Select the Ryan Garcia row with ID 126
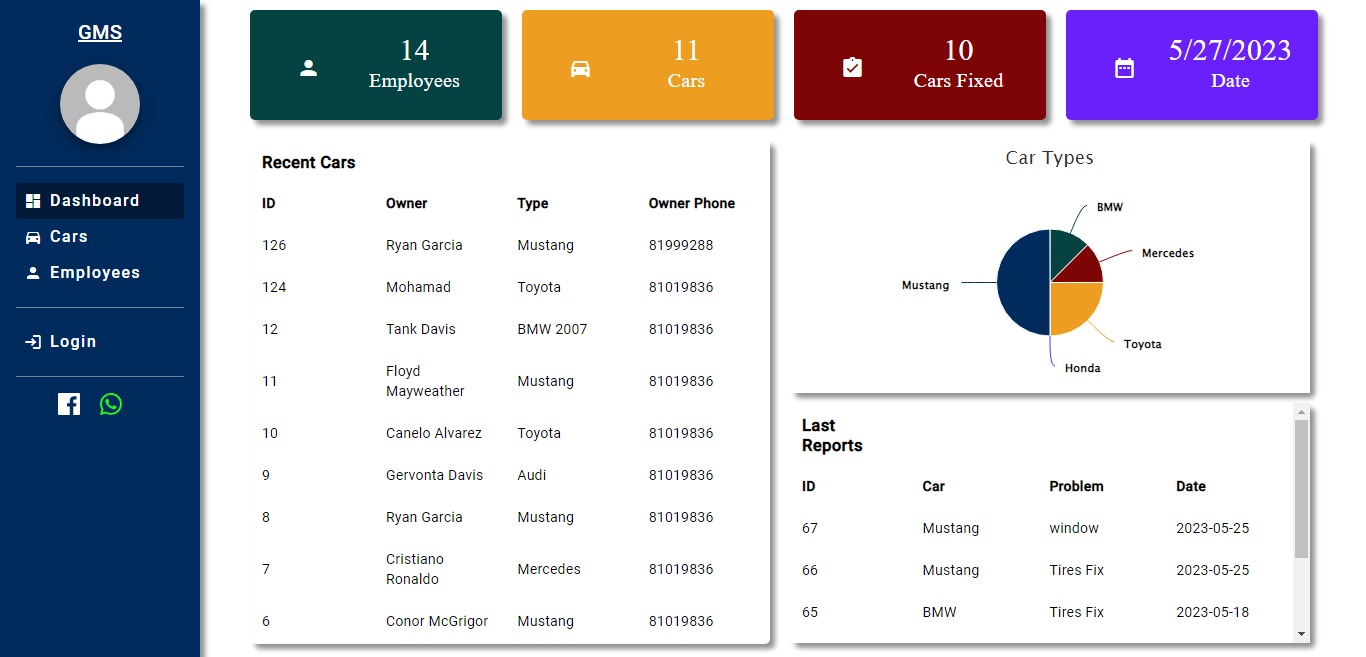This screenshot has height=657, width=1366. [510, 245]
